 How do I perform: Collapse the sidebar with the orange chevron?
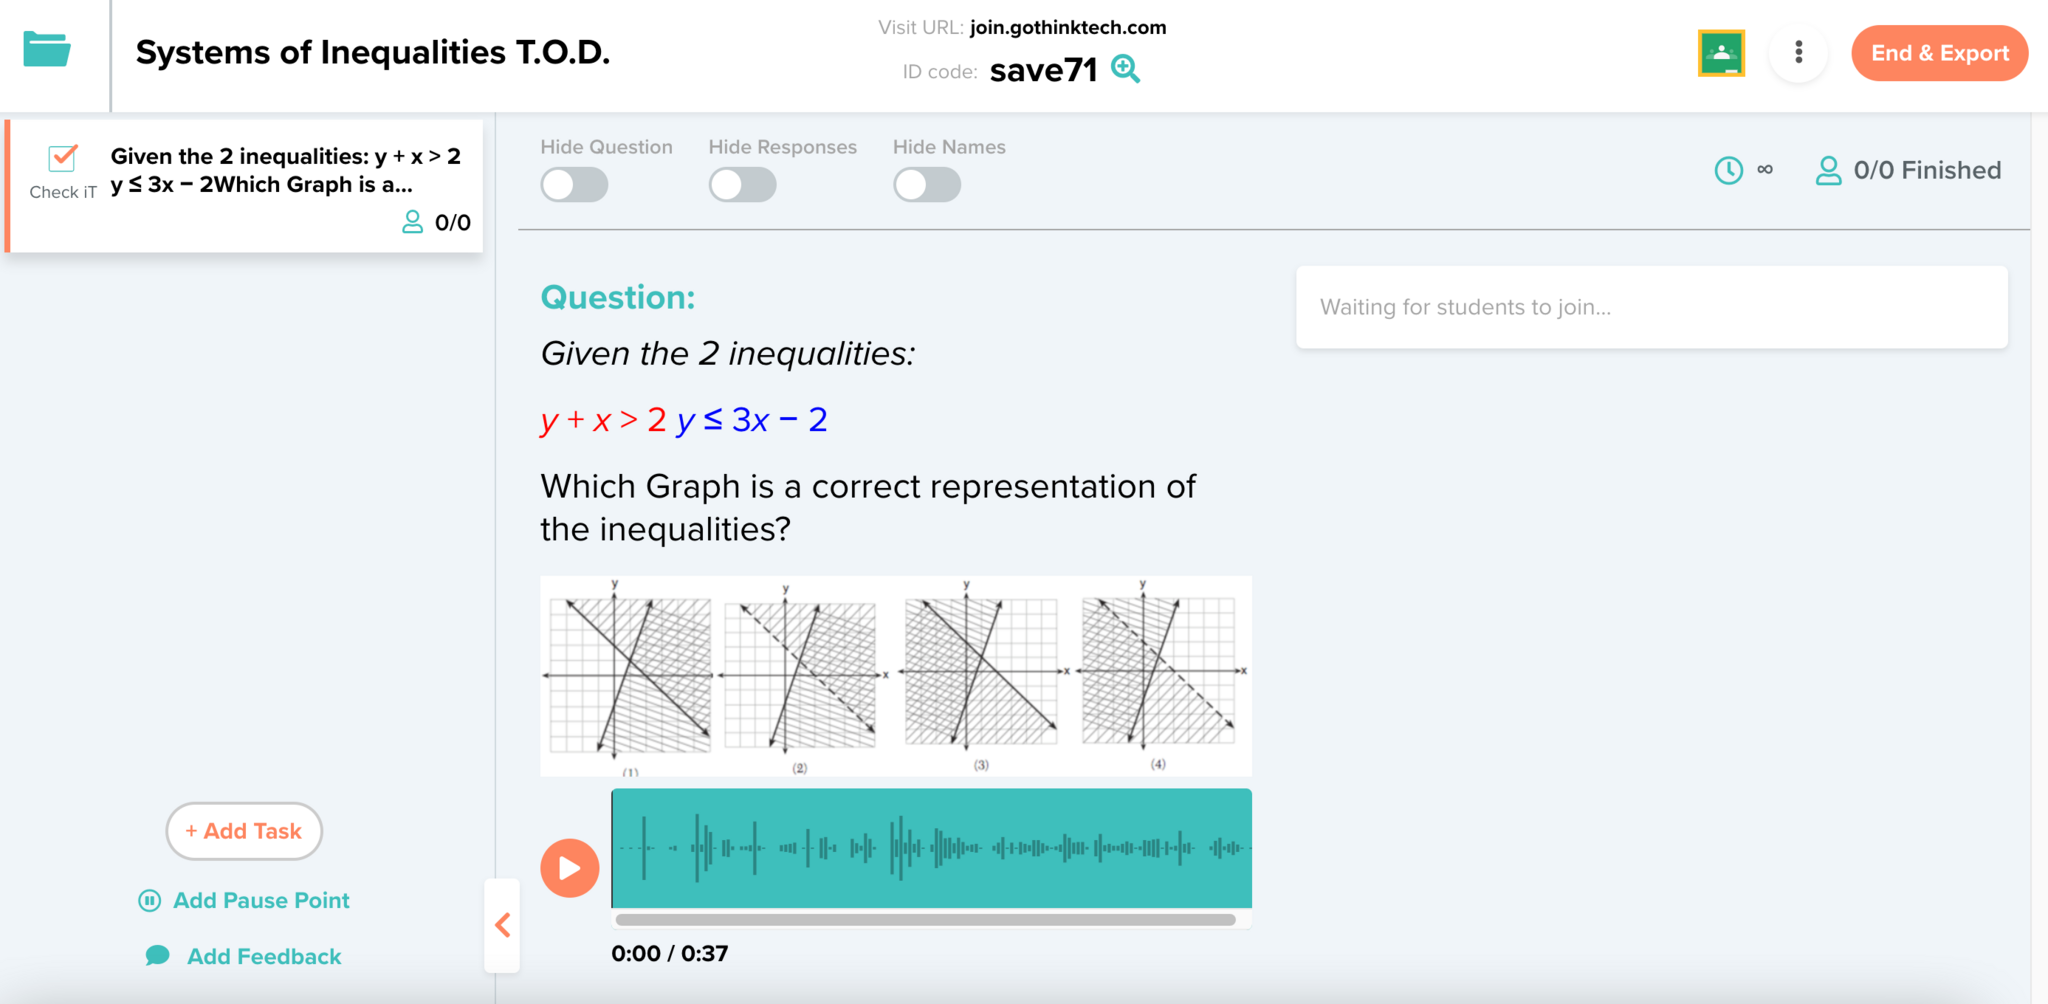503,925
